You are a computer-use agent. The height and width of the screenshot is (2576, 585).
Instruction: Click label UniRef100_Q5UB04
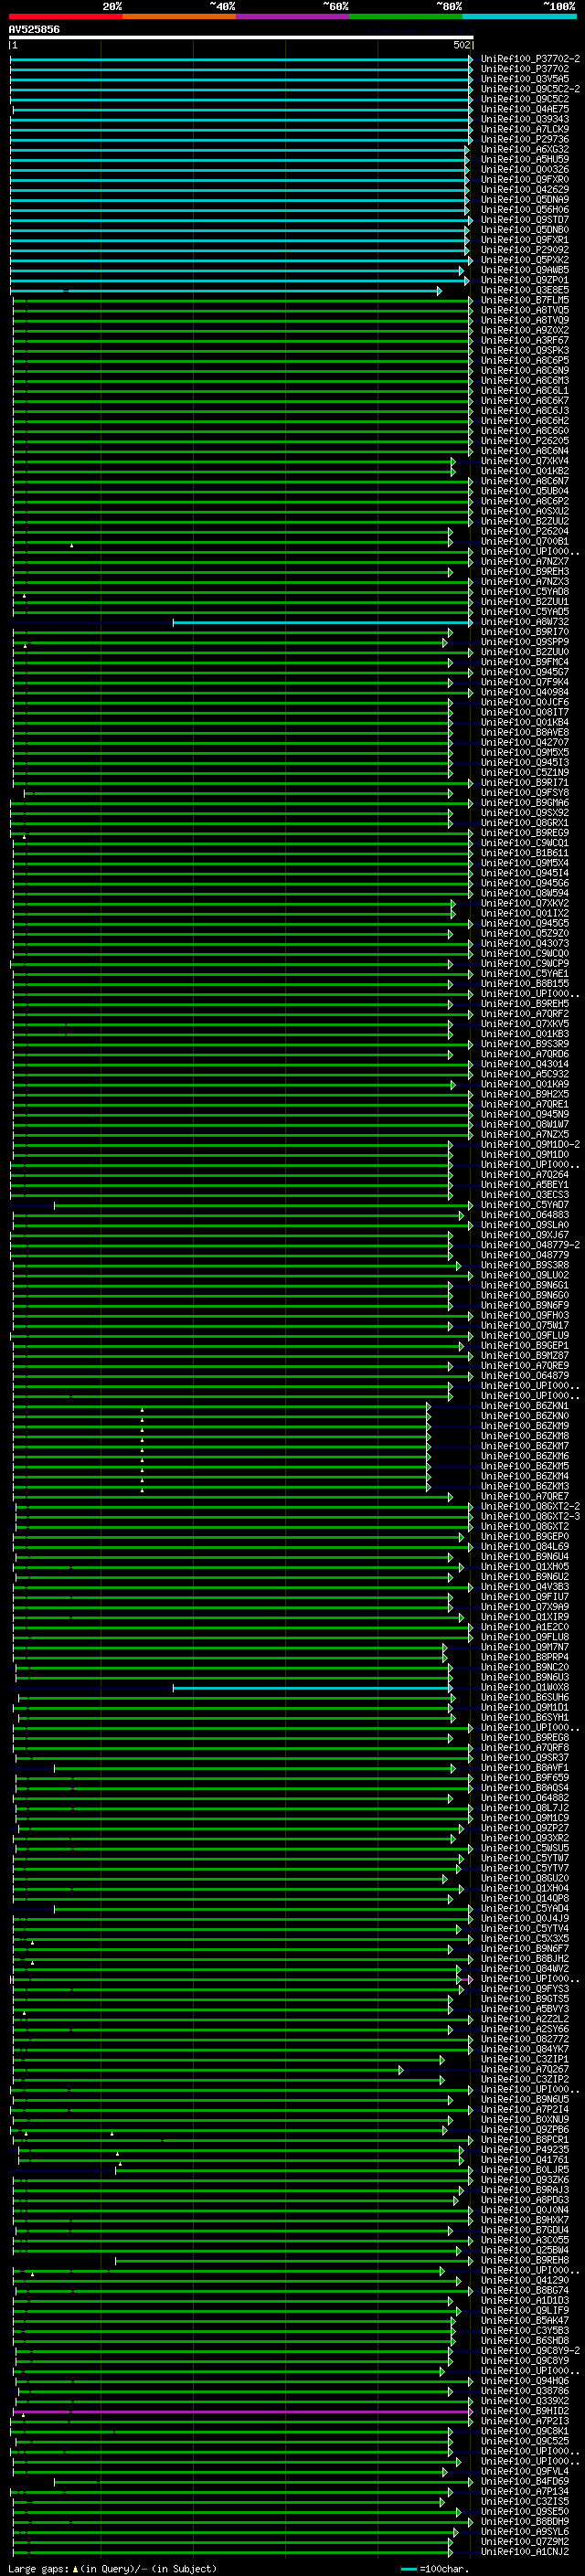tap(525, 491)
